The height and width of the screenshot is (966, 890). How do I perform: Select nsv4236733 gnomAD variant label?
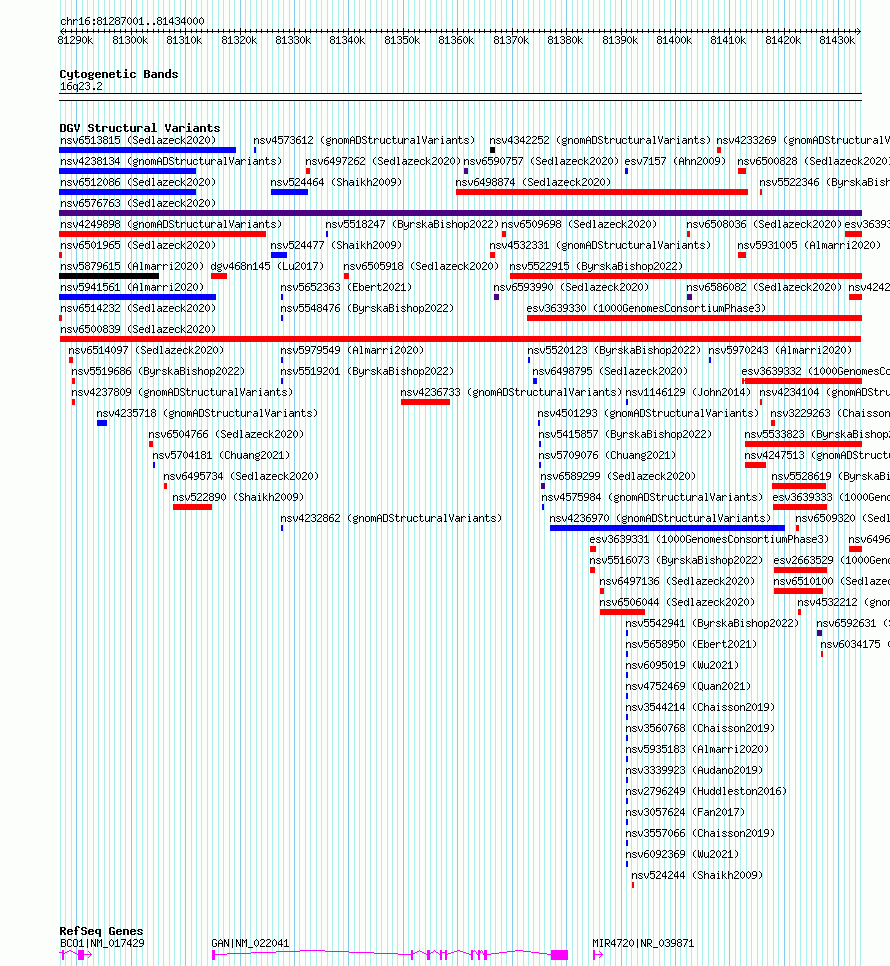coord(511,392)
